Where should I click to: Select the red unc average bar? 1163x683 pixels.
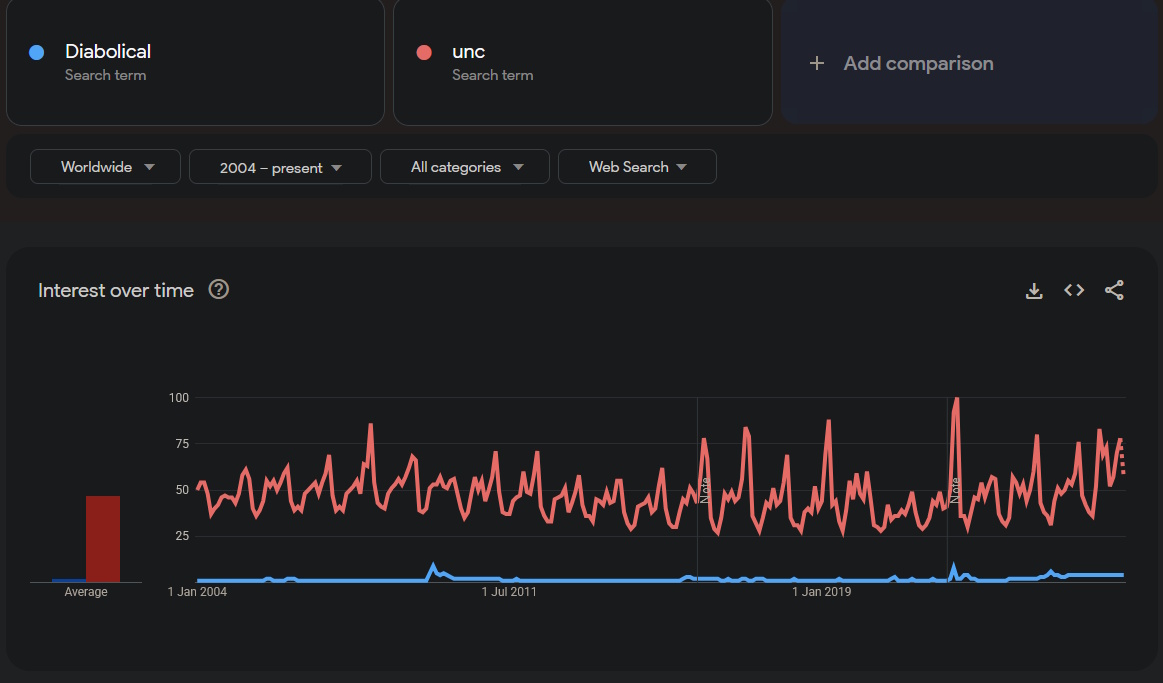click(x=103, y=539)
